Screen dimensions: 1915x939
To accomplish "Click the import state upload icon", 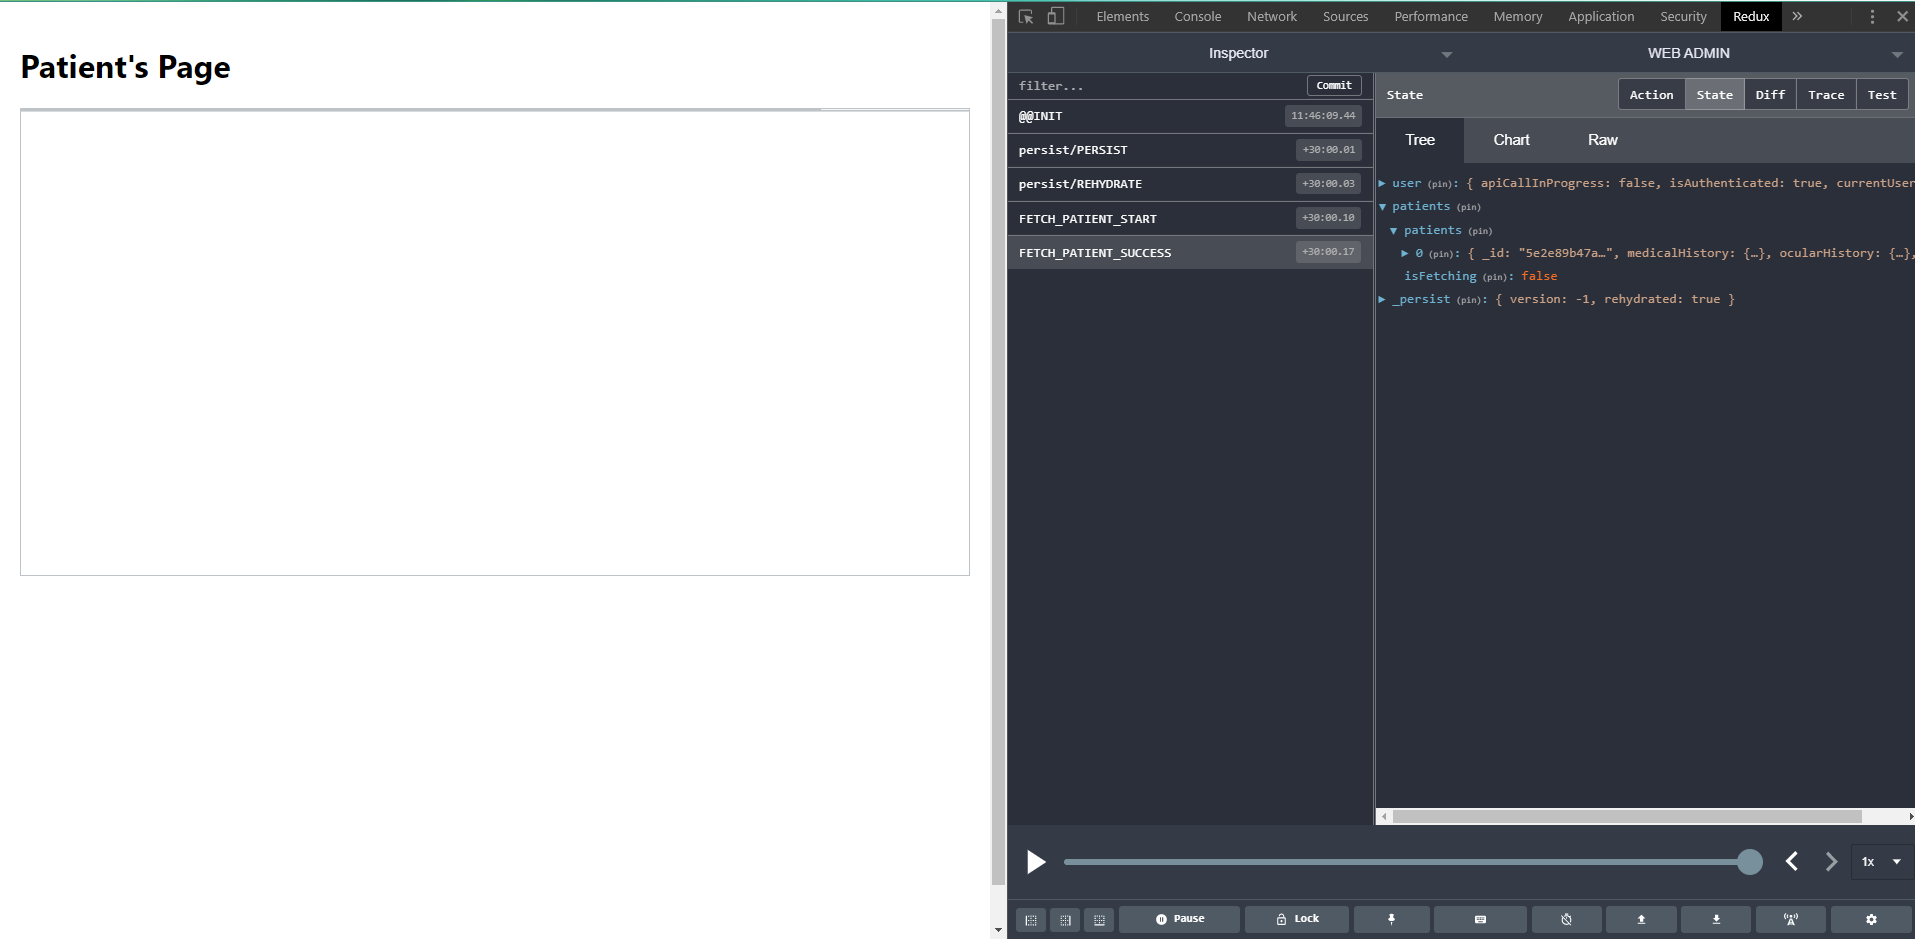I will tap(1641, 920).
